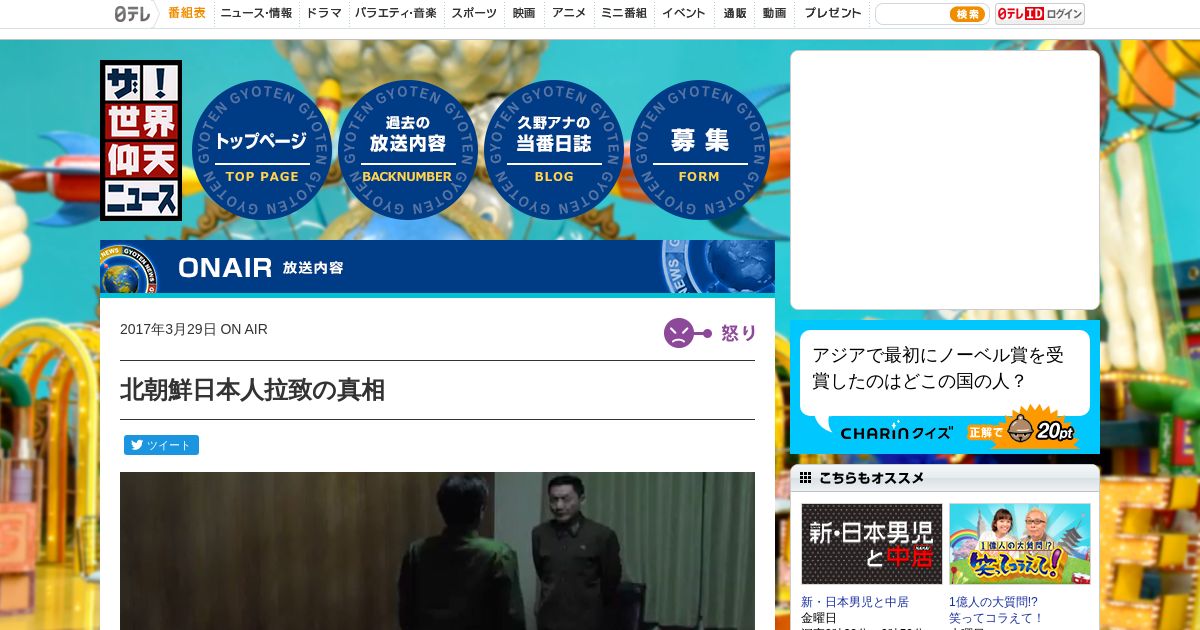The image size is (1200, 630).
Task: Click the 日テレID ログイン button
Action: pos(1040,14)
